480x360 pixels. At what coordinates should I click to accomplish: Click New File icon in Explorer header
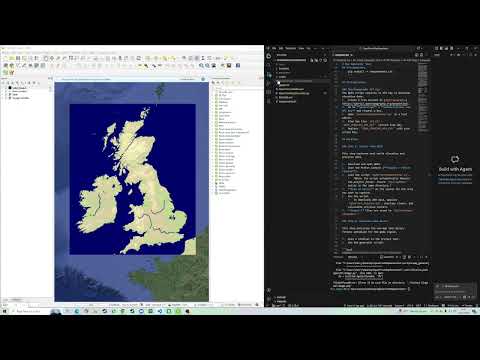click(x=312, y=60)
